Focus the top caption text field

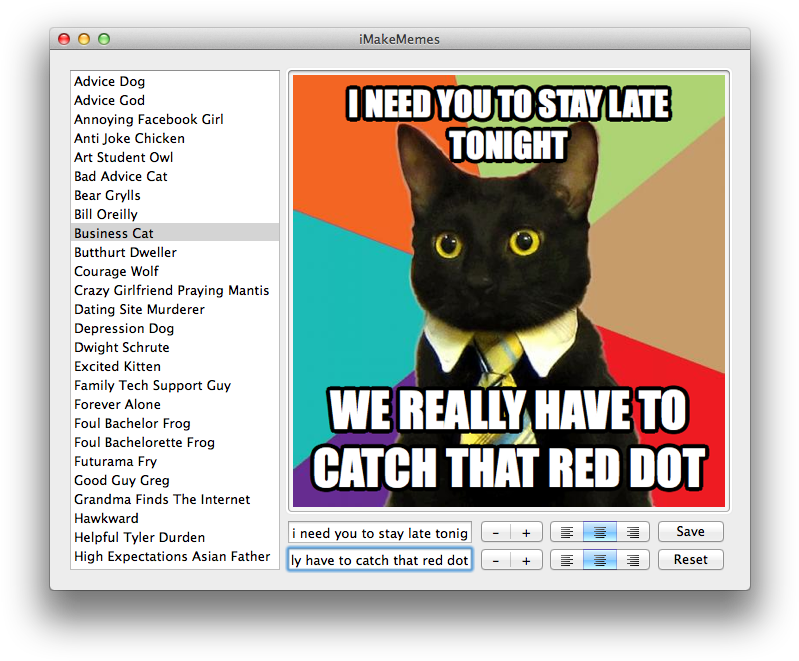pos(380,533)
